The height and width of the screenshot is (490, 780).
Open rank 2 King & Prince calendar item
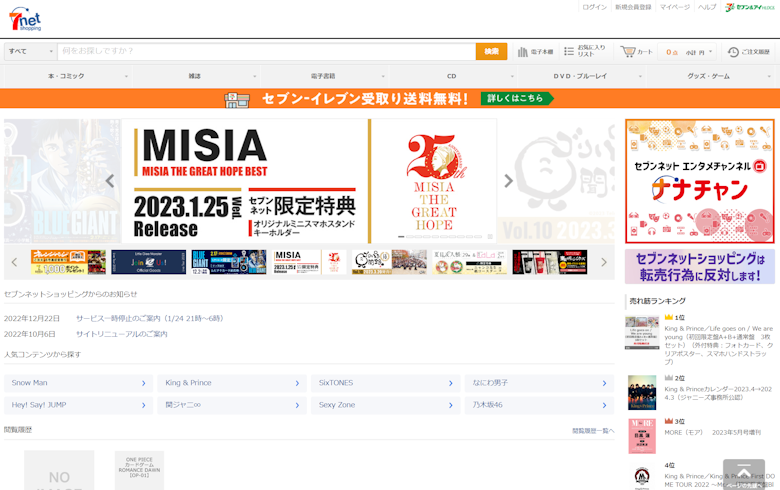click(x=718, y=393)
